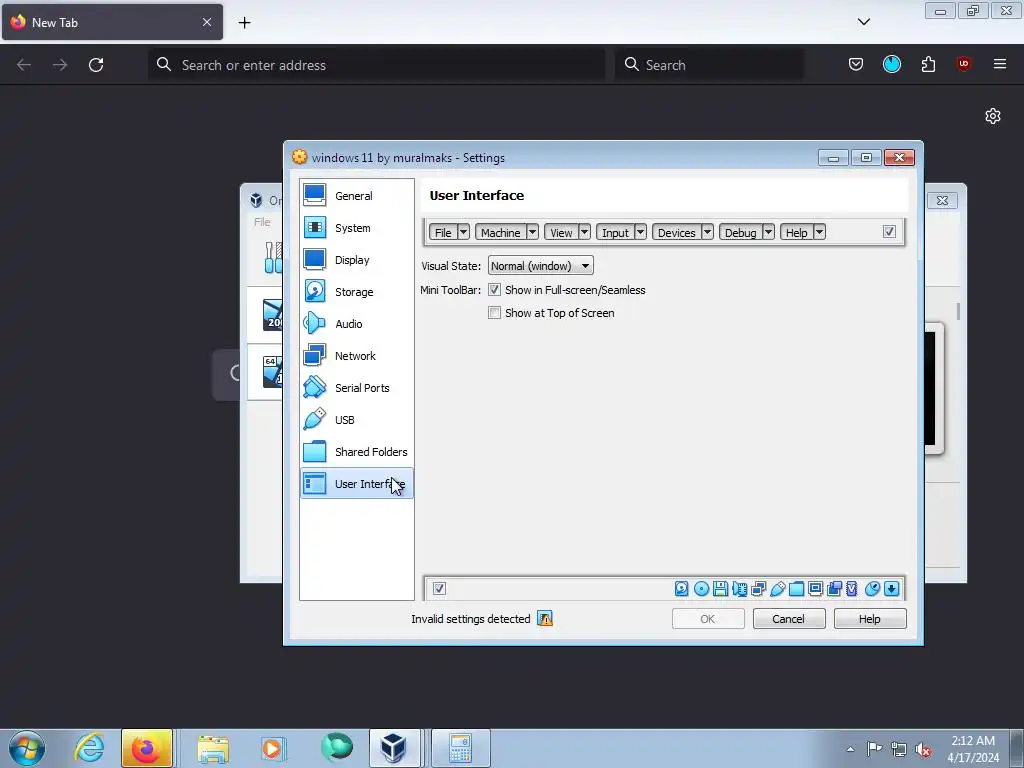
Task: Enable Show at Top of Screen
Action: (x=494, y=313)
